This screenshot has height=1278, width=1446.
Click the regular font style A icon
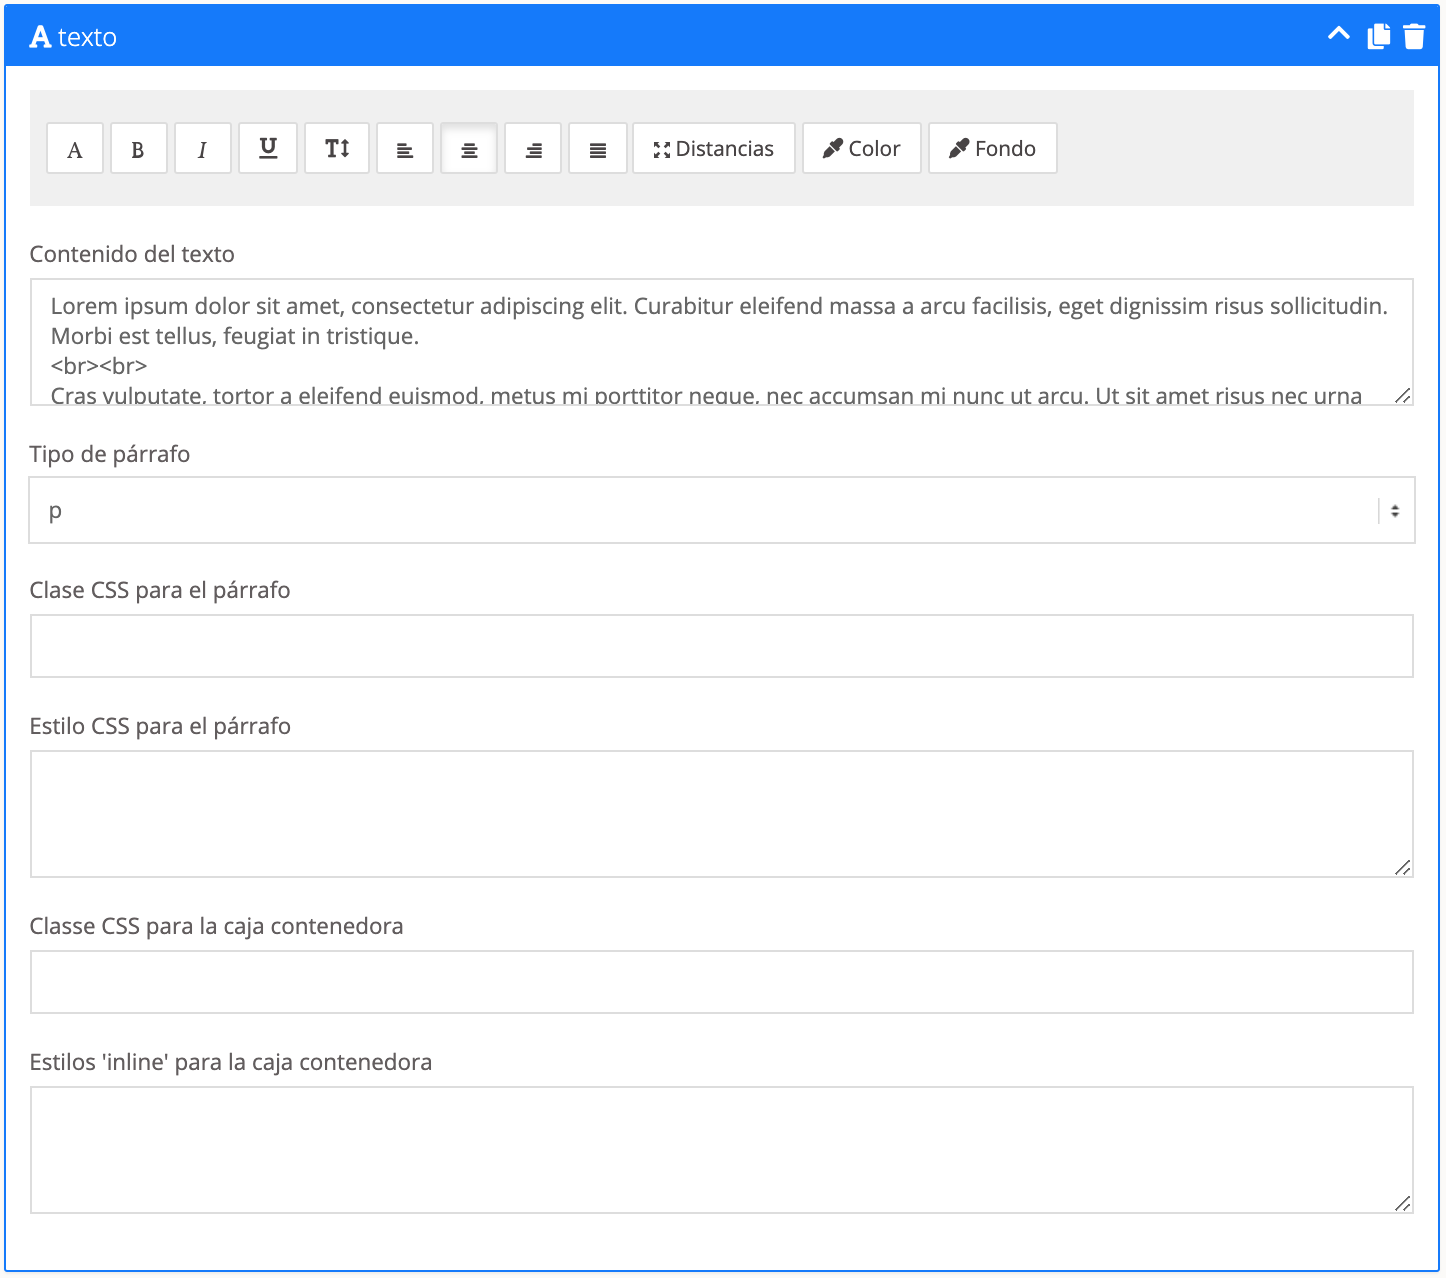pos(75,149)
